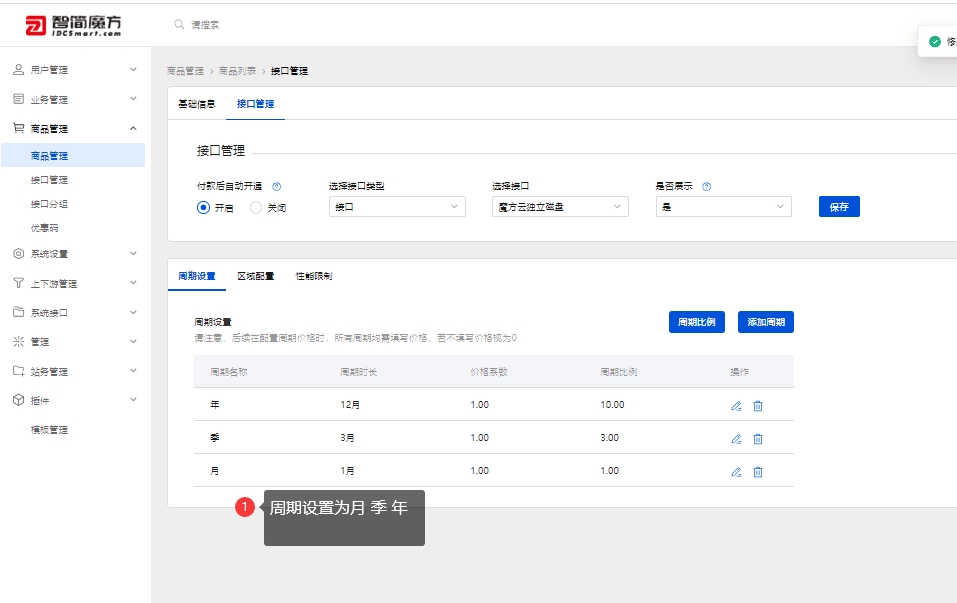The image size is (957, 603).
Task: Click the search magnifier icon
Action: coord(179,24)
